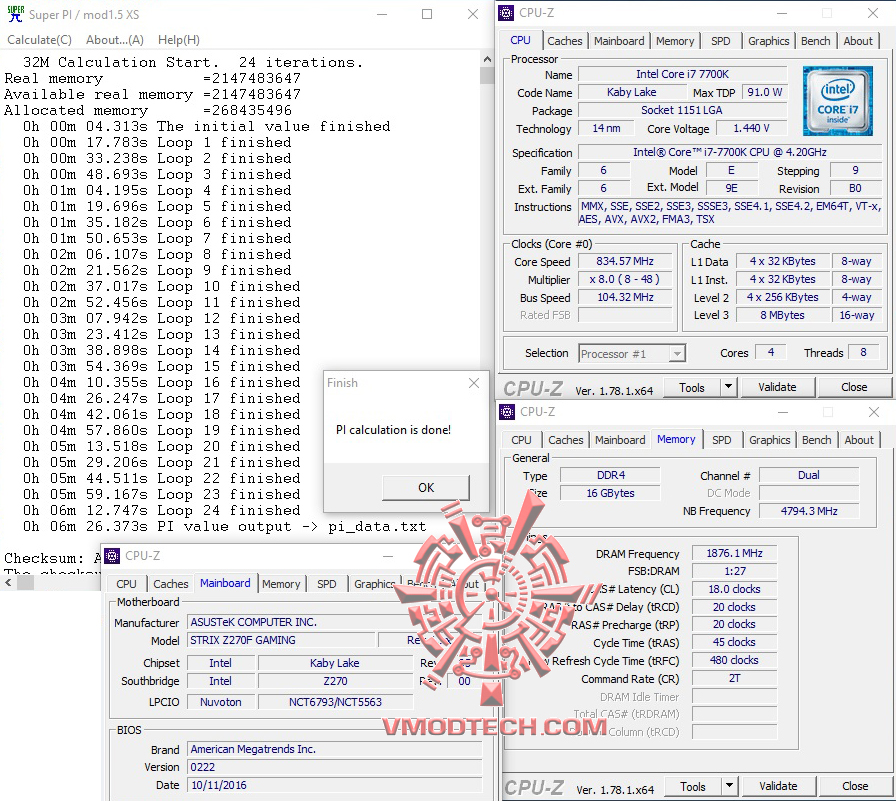
Task: Click OK in the Finish dialog
Action: click(x=426, y=488)
